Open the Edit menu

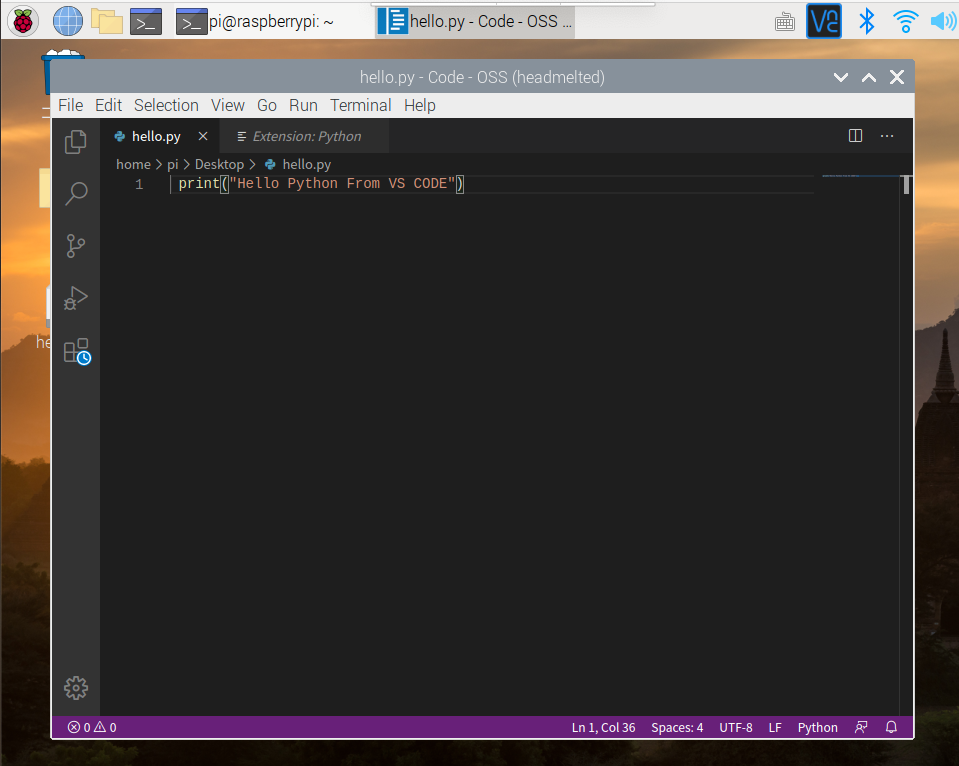tap(108, 105)
